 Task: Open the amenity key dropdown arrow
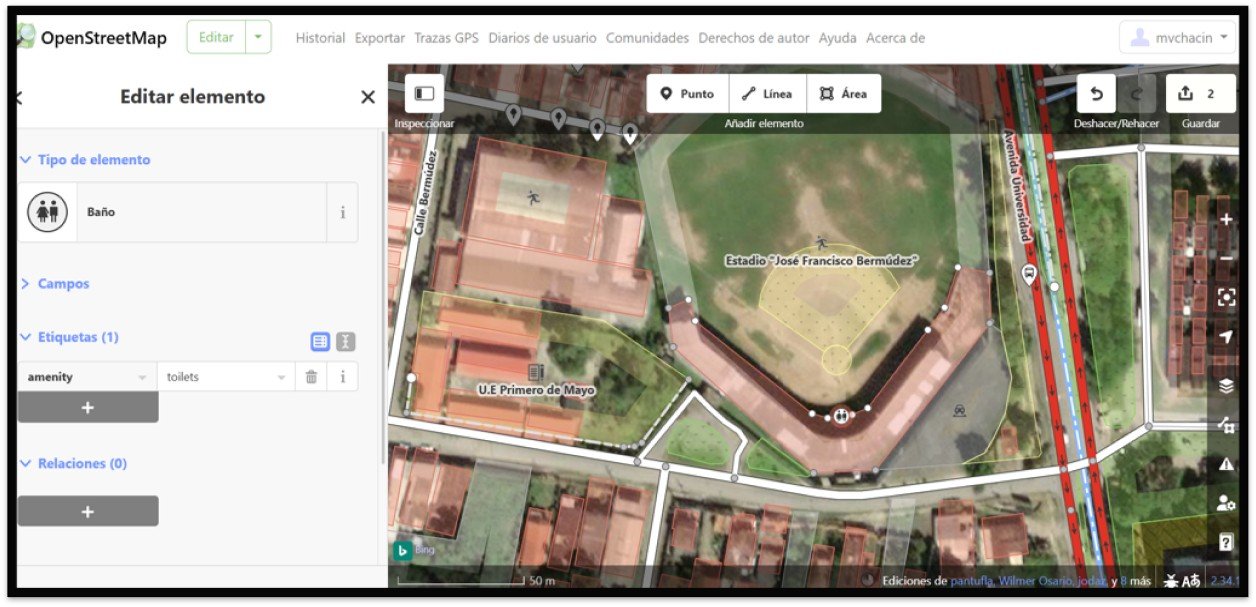(x=142, y=377)
